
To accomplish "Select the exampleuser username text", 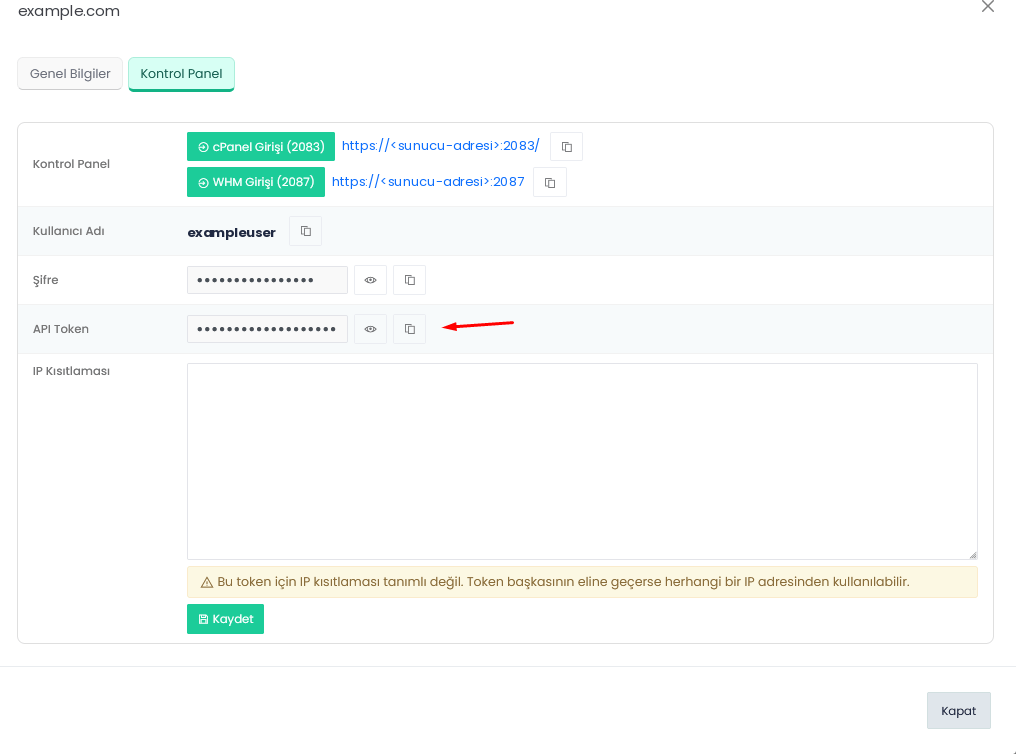I will click(x=231, y=233).
